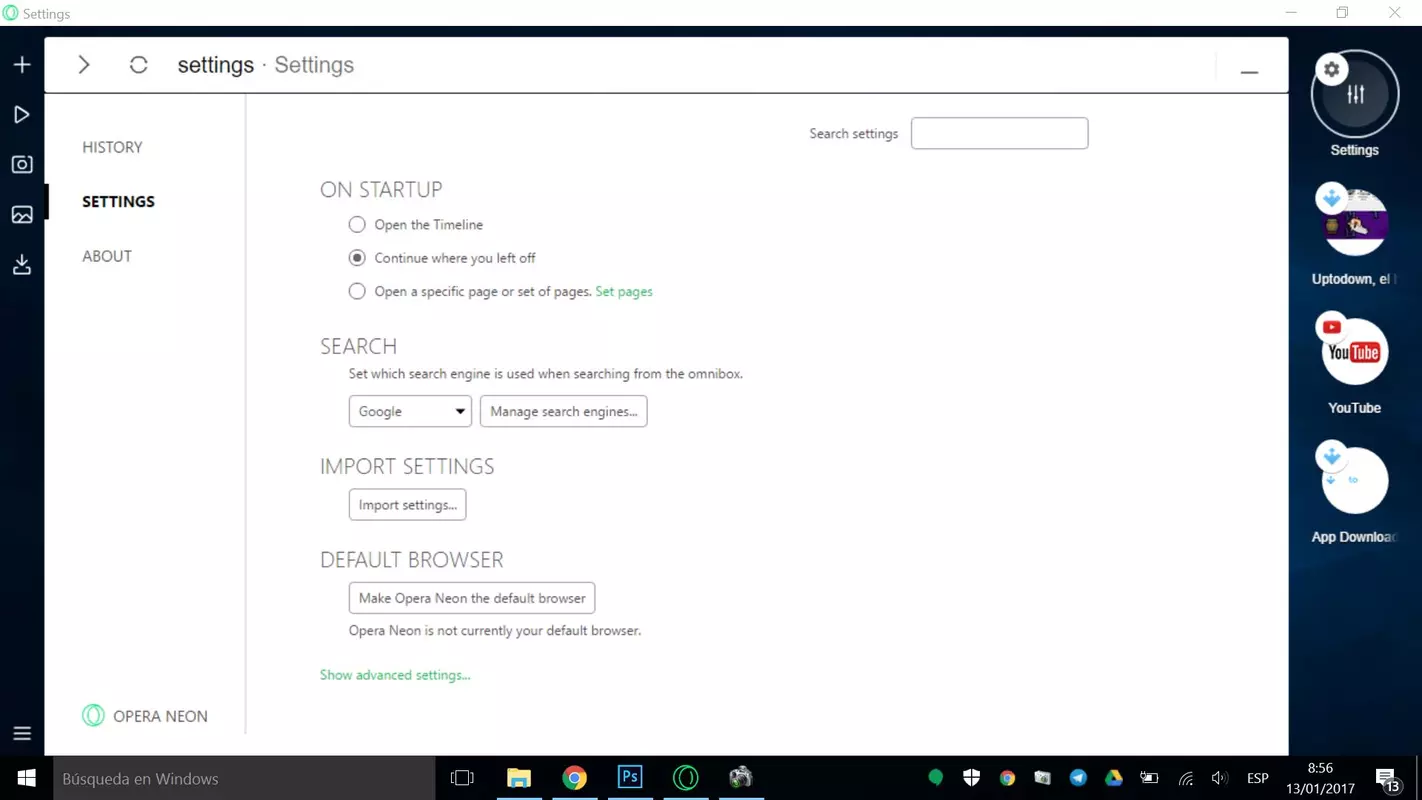The width and height of the screenshot is (1422, 800).
Task: Click the Chrome icon in the system tray
Action: point(1007,778)
